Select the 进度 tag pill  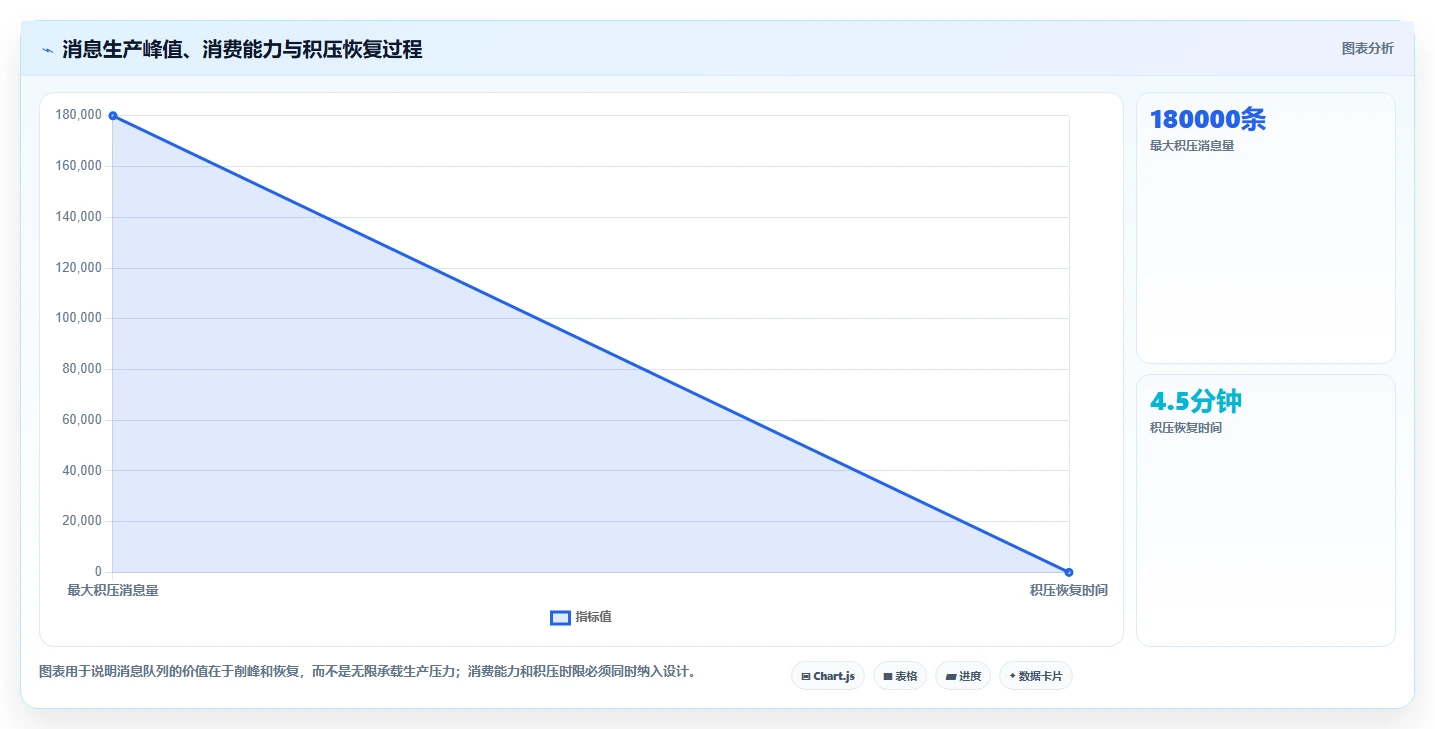click(x=963, y=676)
